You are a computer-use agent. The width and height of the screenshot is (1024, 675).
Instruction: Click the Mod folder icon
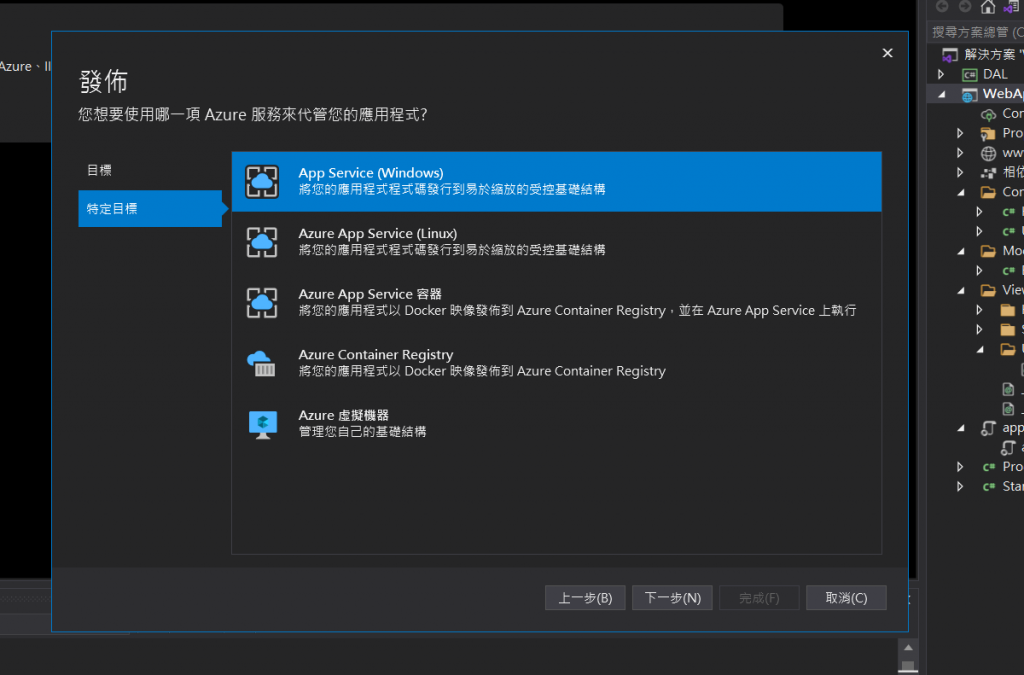point(988,251)
